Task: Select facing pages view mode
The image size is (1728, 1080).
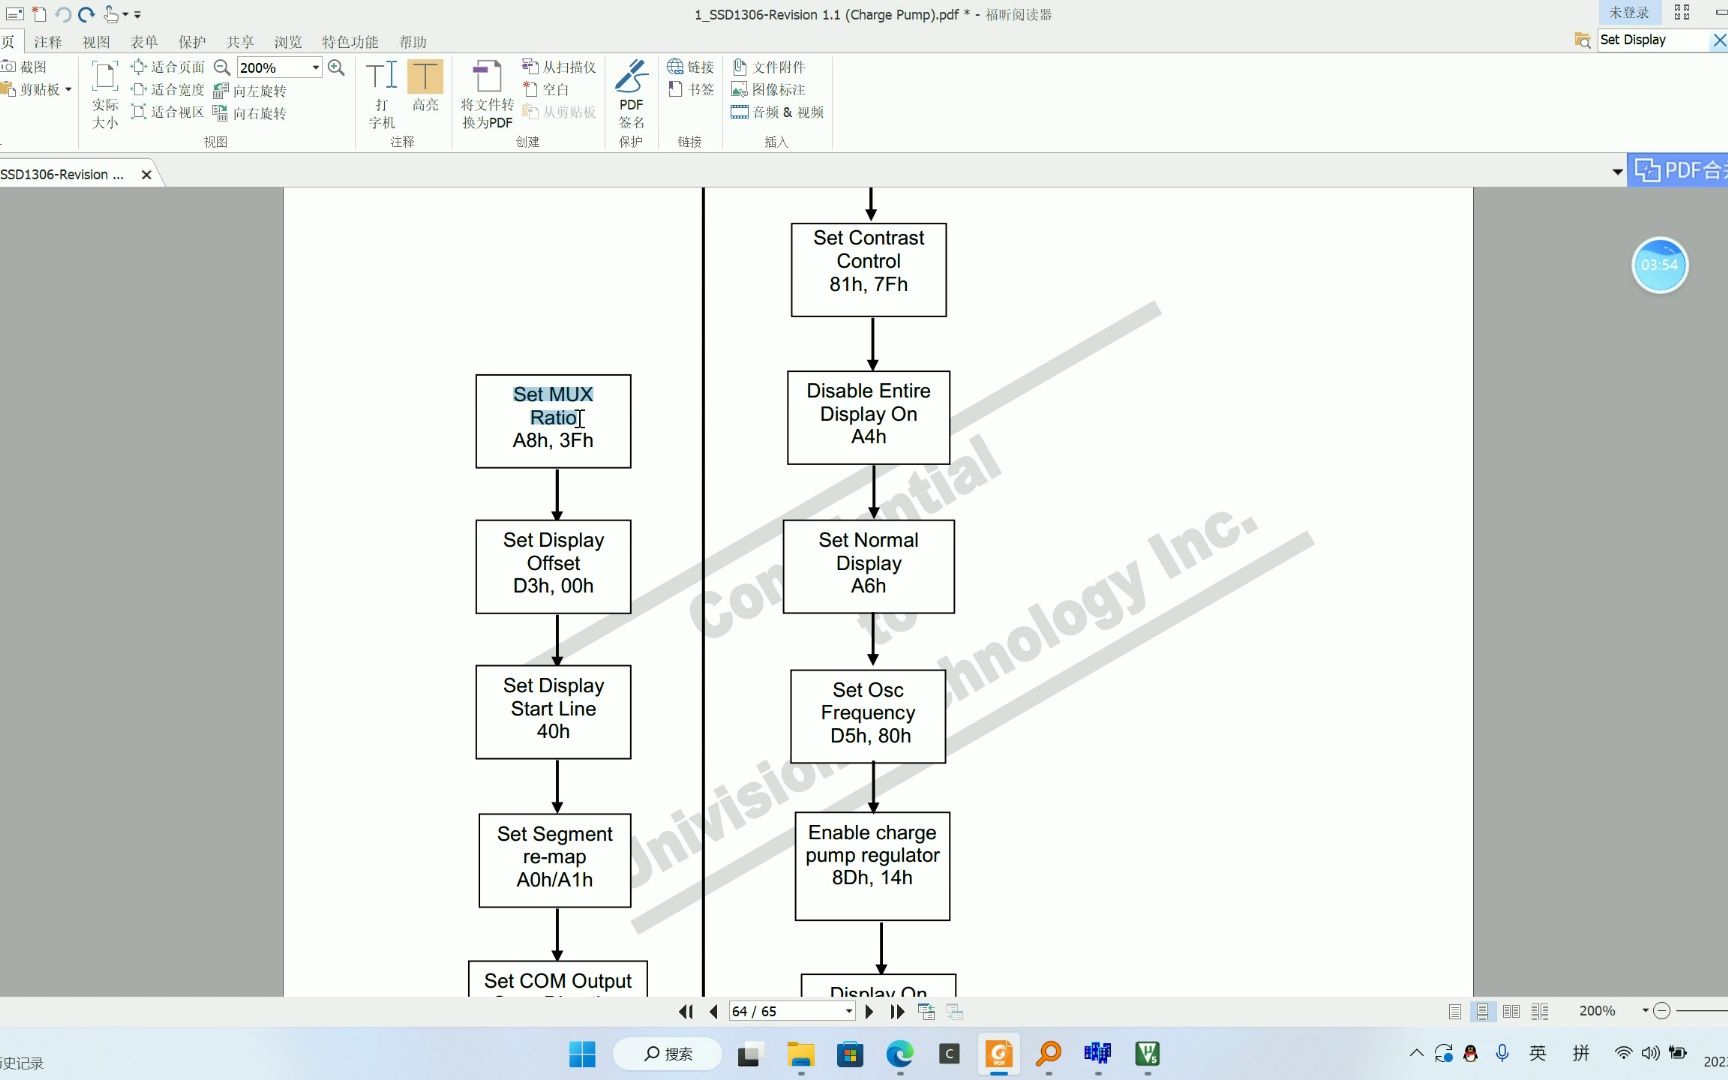Action: pyautogui.click(x=1511, y=1011)
